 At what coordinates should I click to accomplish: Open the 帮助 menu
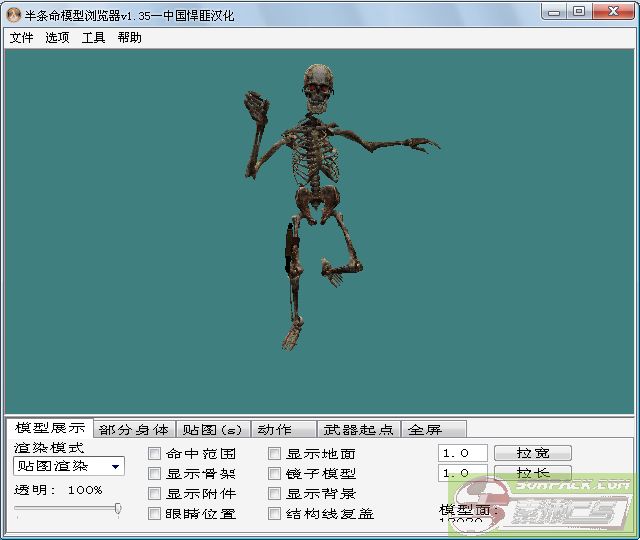point(129,38)
